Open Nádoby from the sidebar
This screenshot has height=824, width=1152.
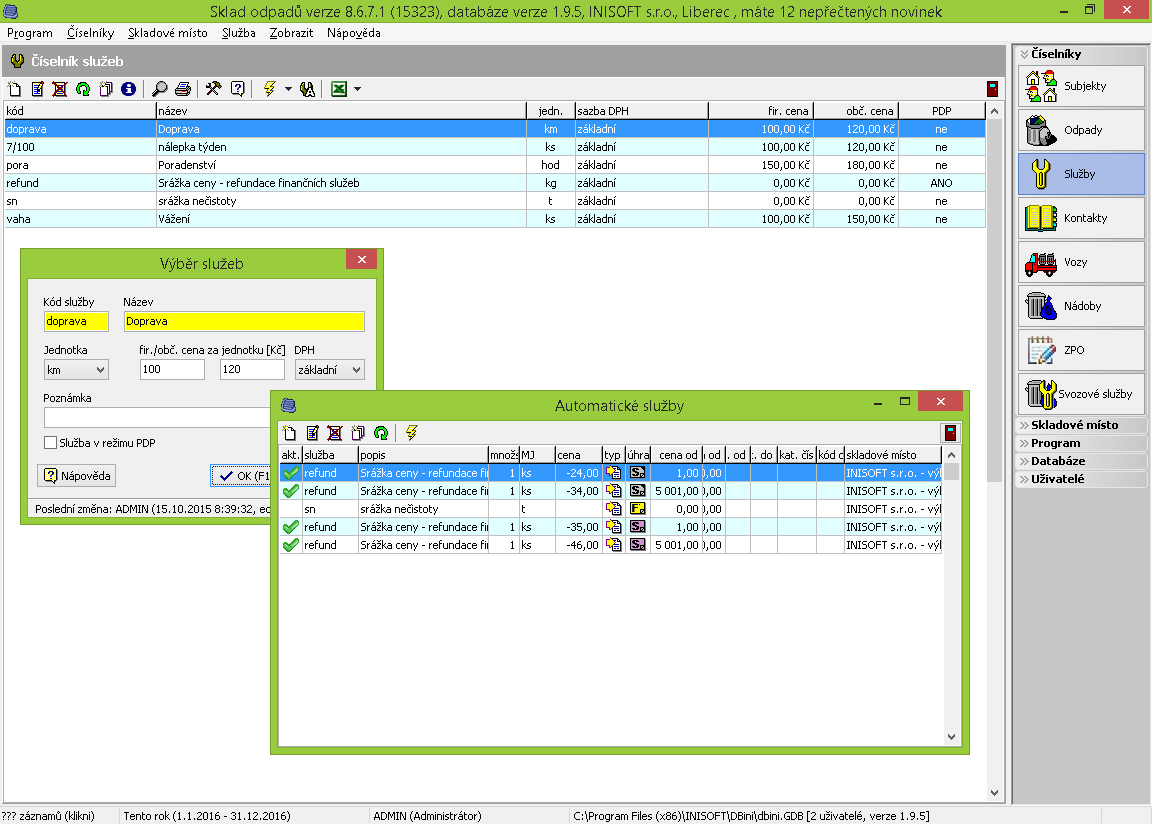pos(1081,306)
